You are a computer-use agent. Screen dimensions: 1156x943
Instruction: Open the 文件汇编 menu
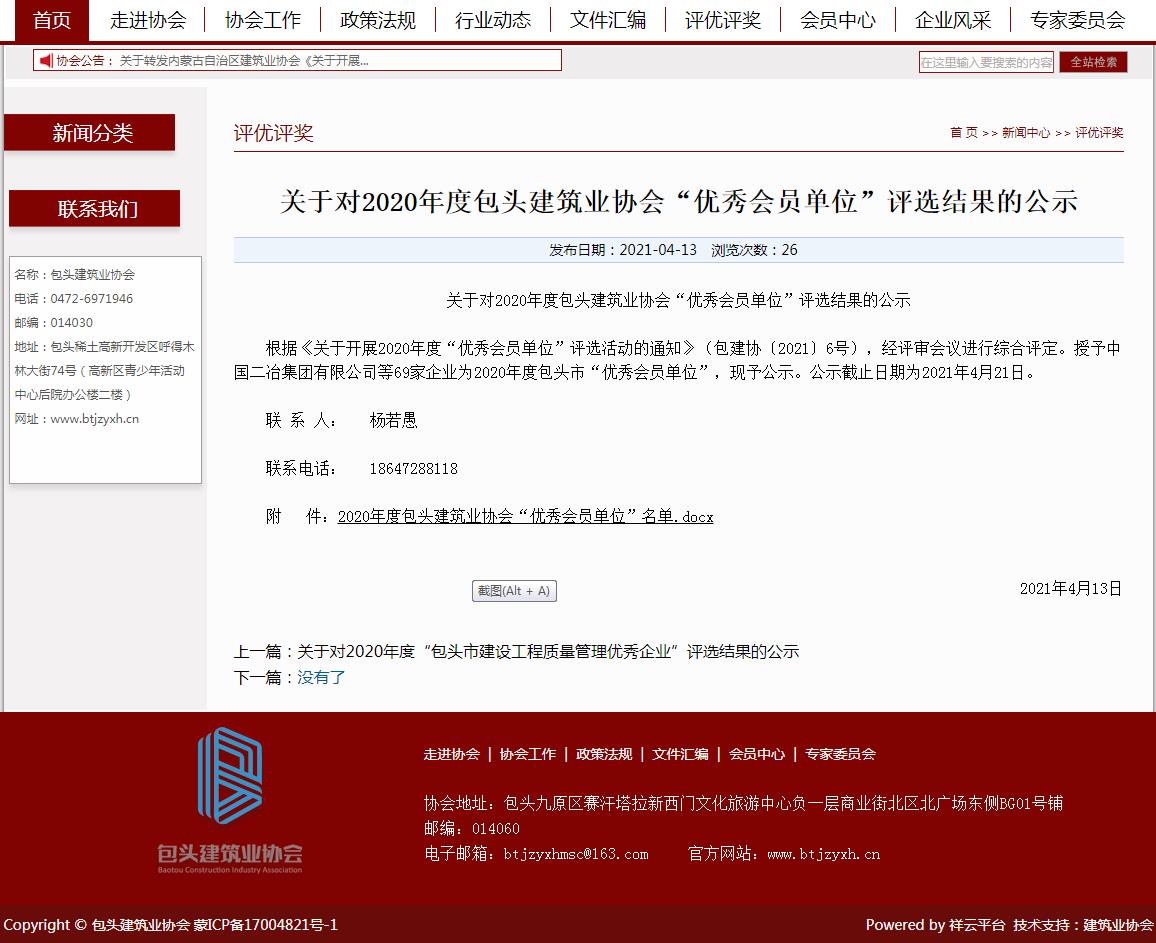pos(608,20)
